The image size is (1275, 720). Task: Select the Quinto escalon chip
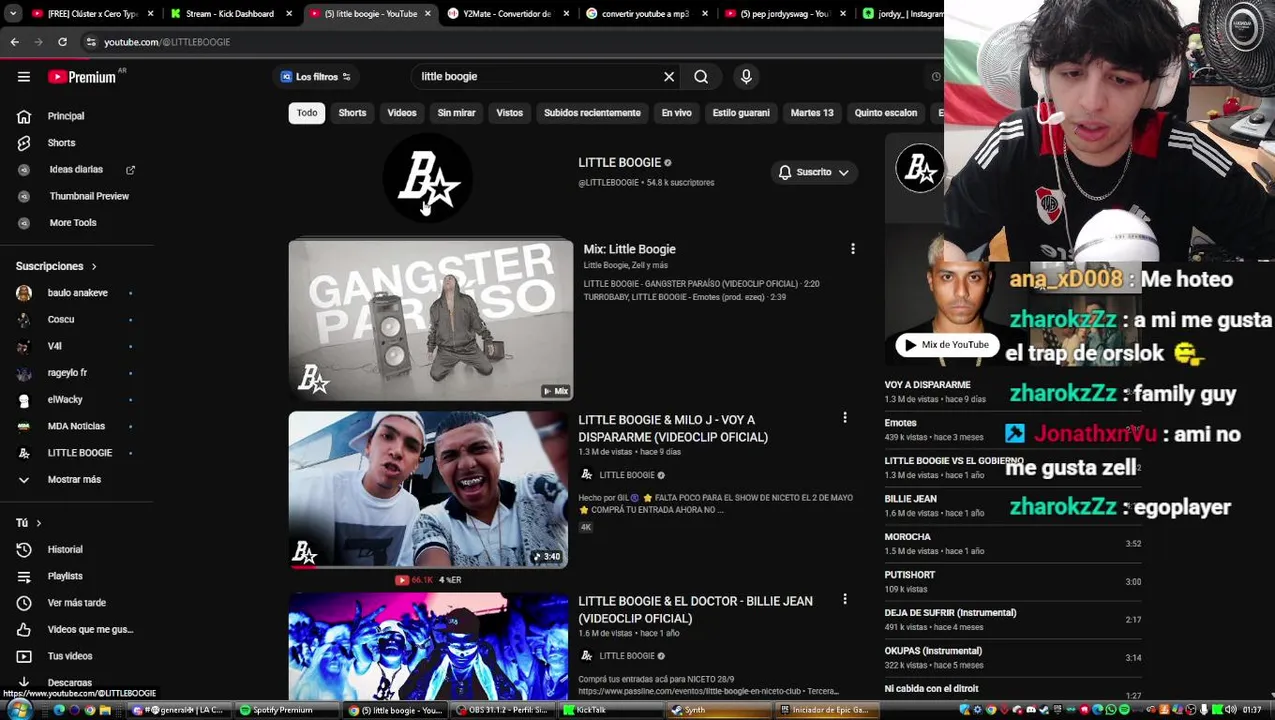click(886, 113)
